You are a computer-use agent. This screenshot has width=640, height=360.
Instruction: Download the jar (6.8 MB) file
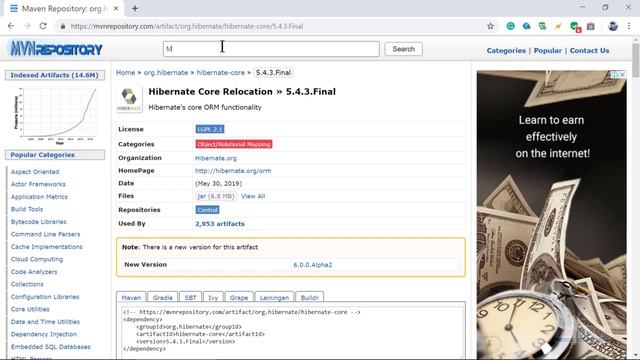click(216, 196)
